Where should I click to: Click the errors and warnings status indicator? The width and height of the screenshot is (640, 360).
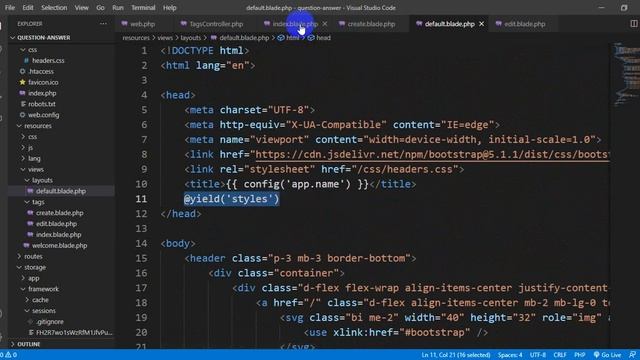coord(9,355)
